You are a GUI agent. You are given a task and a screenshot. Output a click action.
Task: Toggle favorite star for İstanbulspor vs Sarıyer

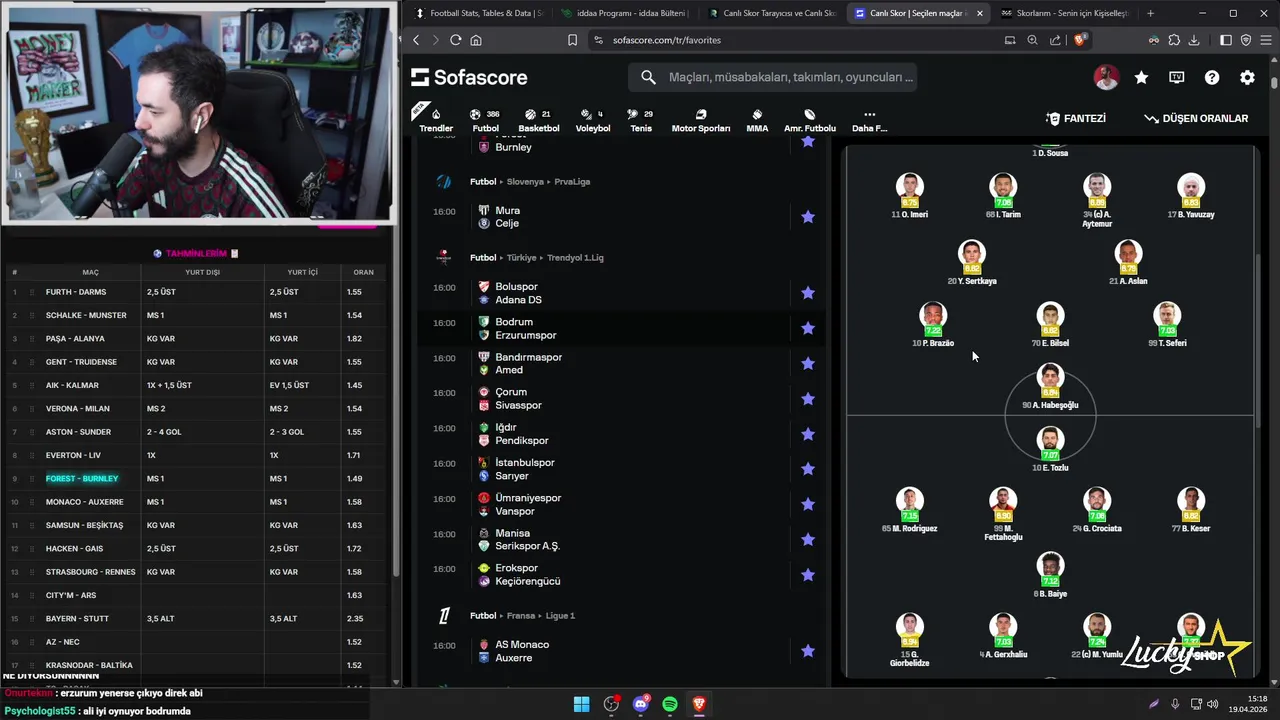pyautogui.click(x=808, y=469)
